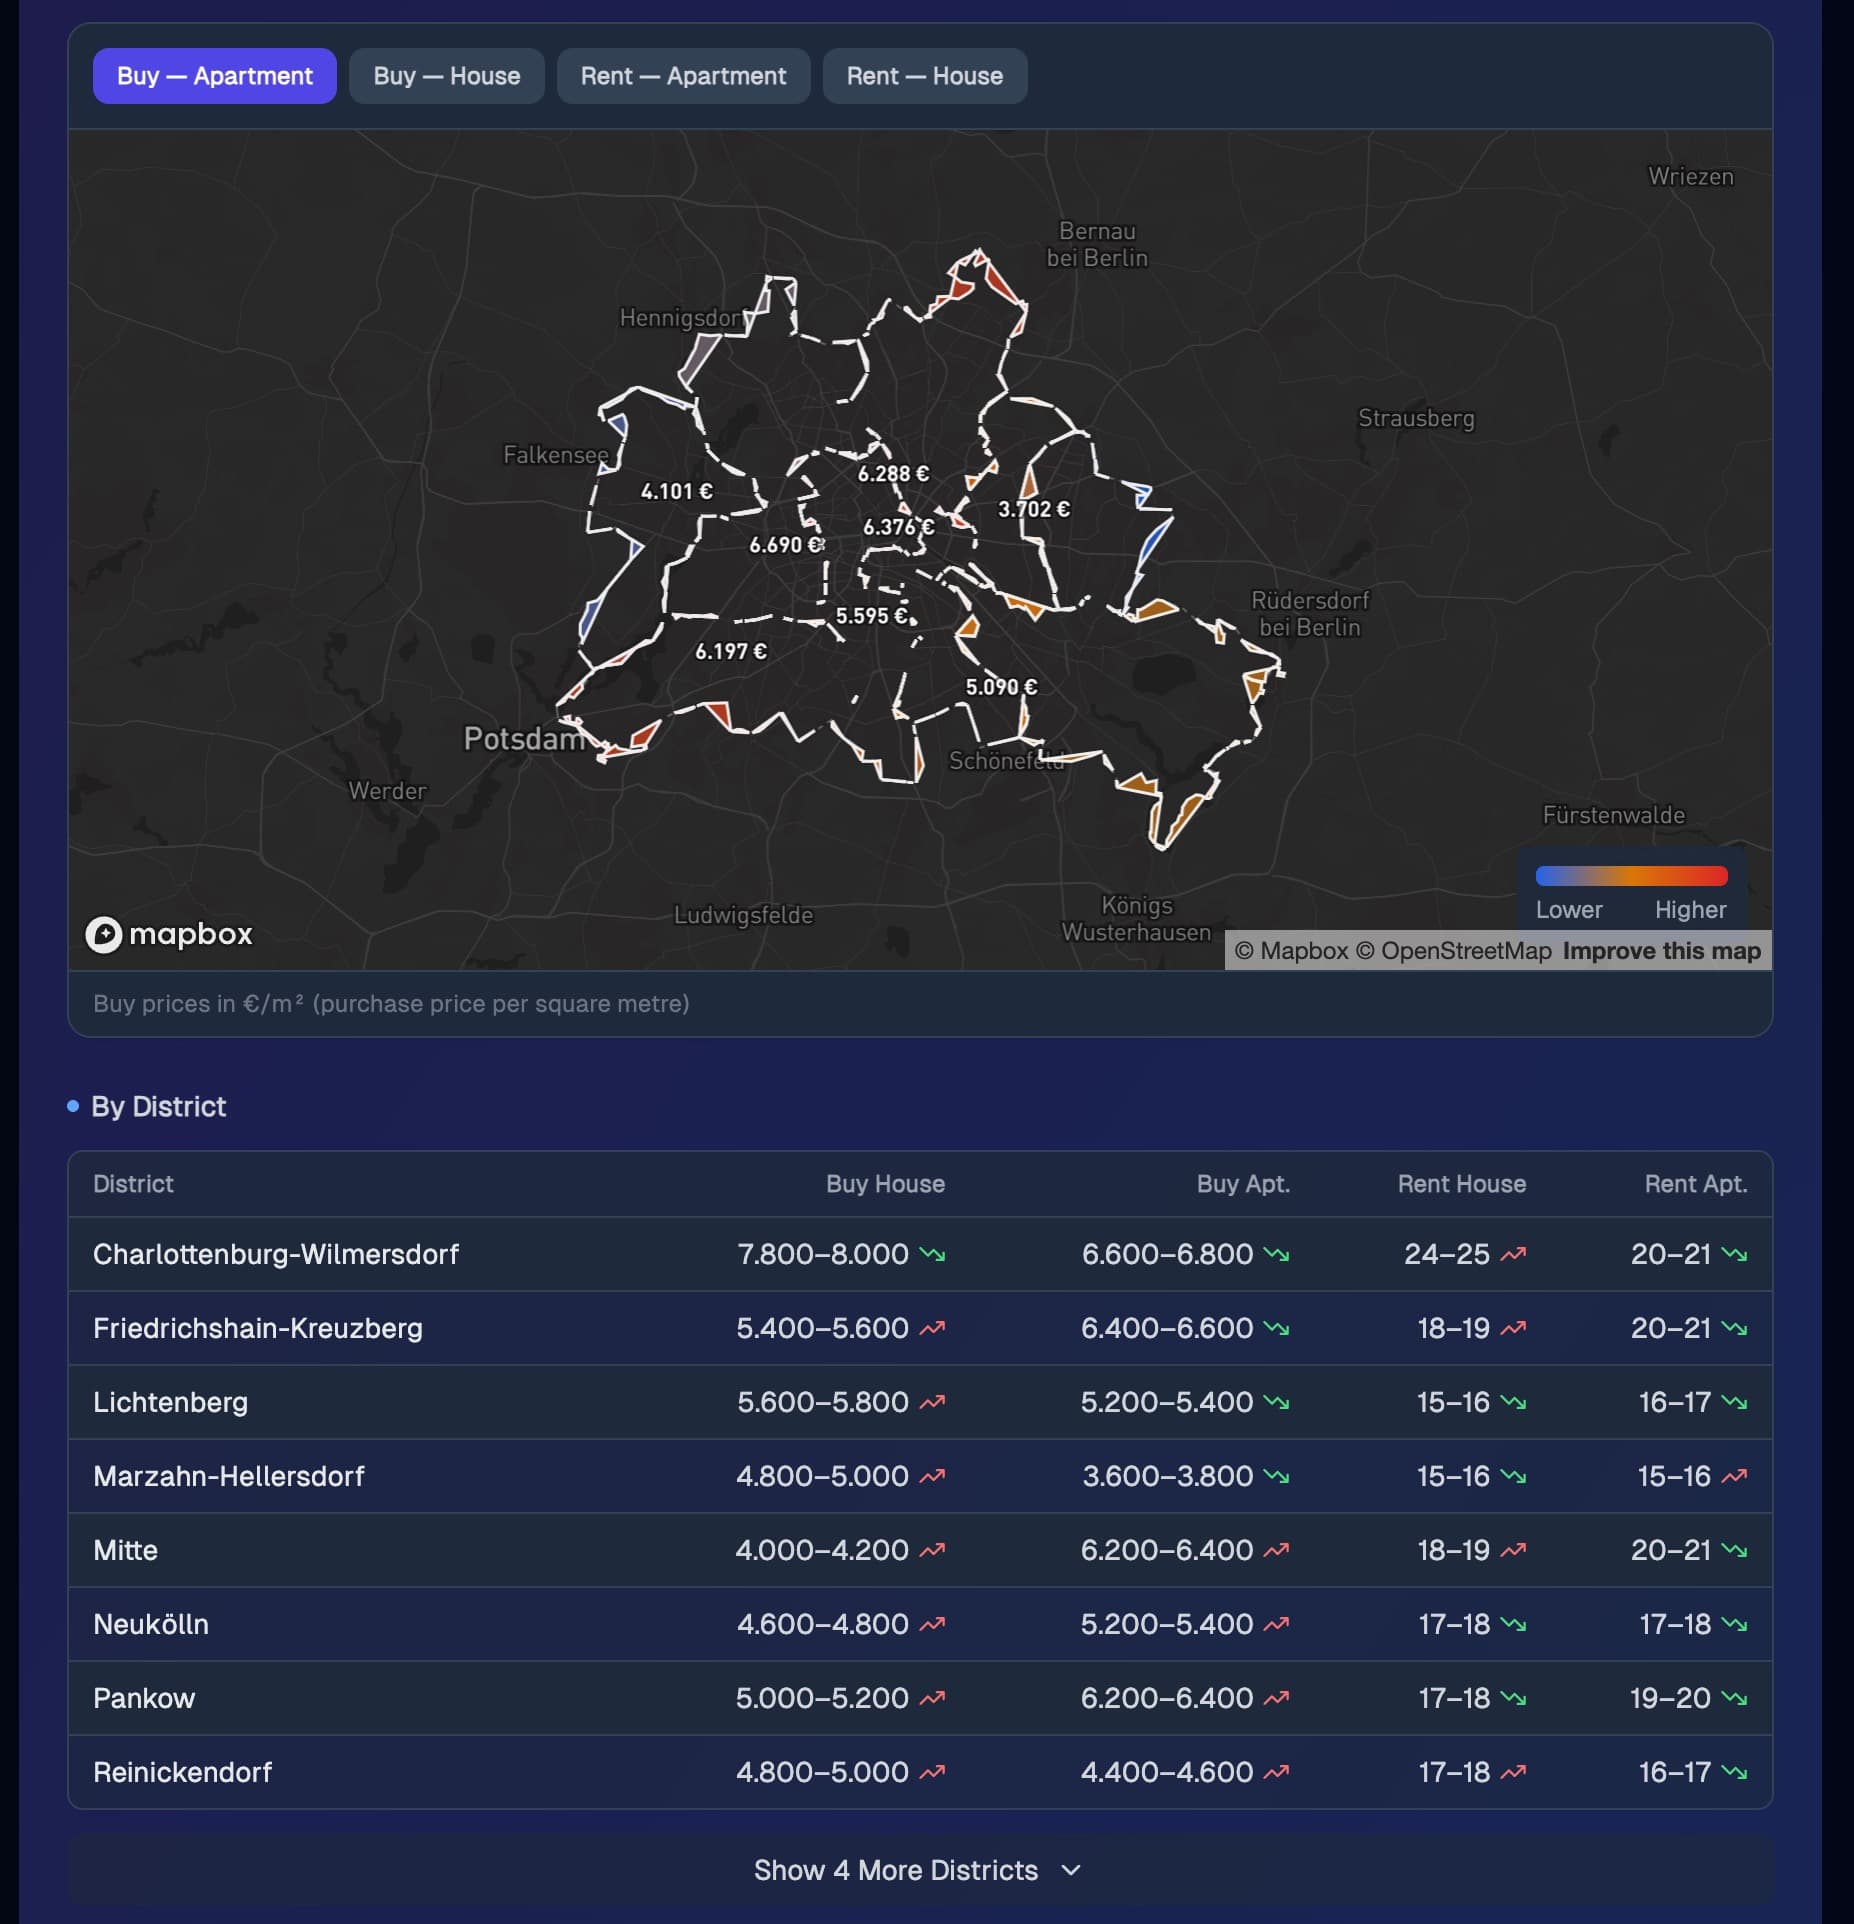The image size is (1854, 1924).
Task: Click the downward trend arrow beside Charlottenburg-Wilmersdorf Buy House
Action: point(932,1254)
